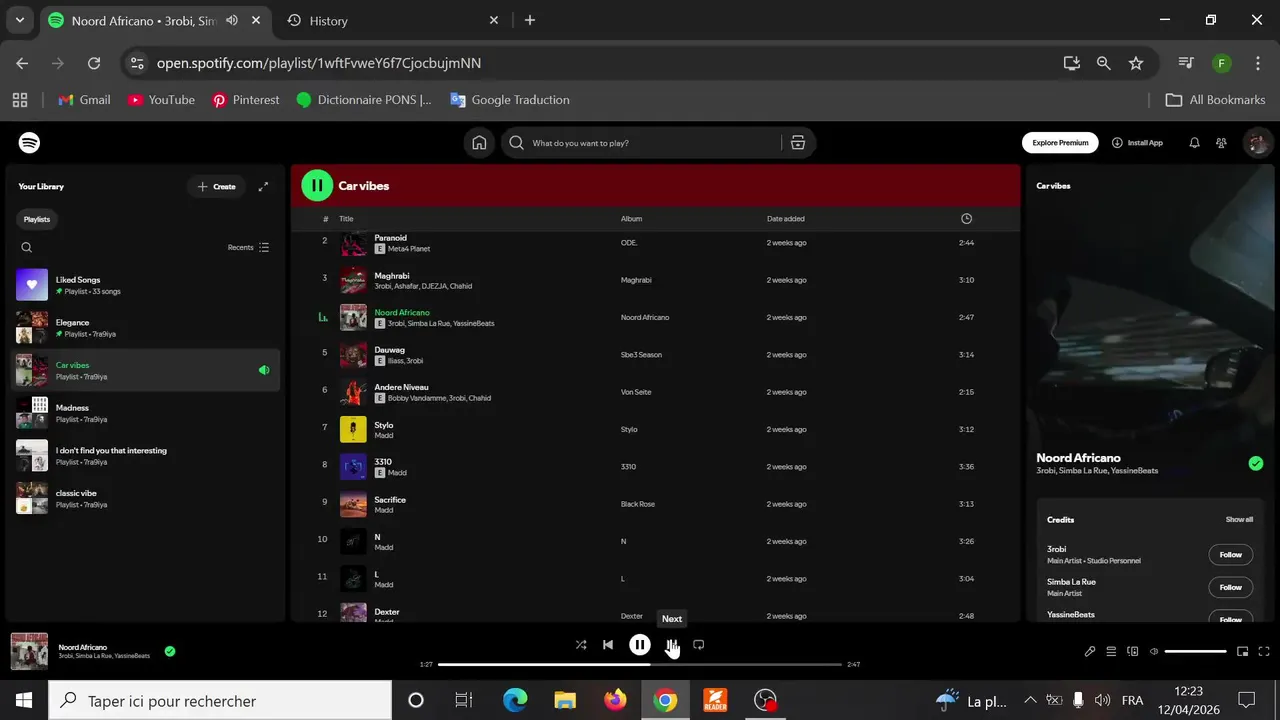Pause playback in bottom player

(x=640, y=645)
